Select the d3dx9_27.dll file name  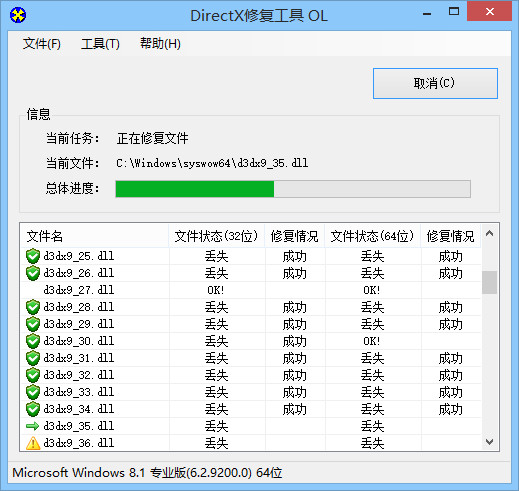79,290
